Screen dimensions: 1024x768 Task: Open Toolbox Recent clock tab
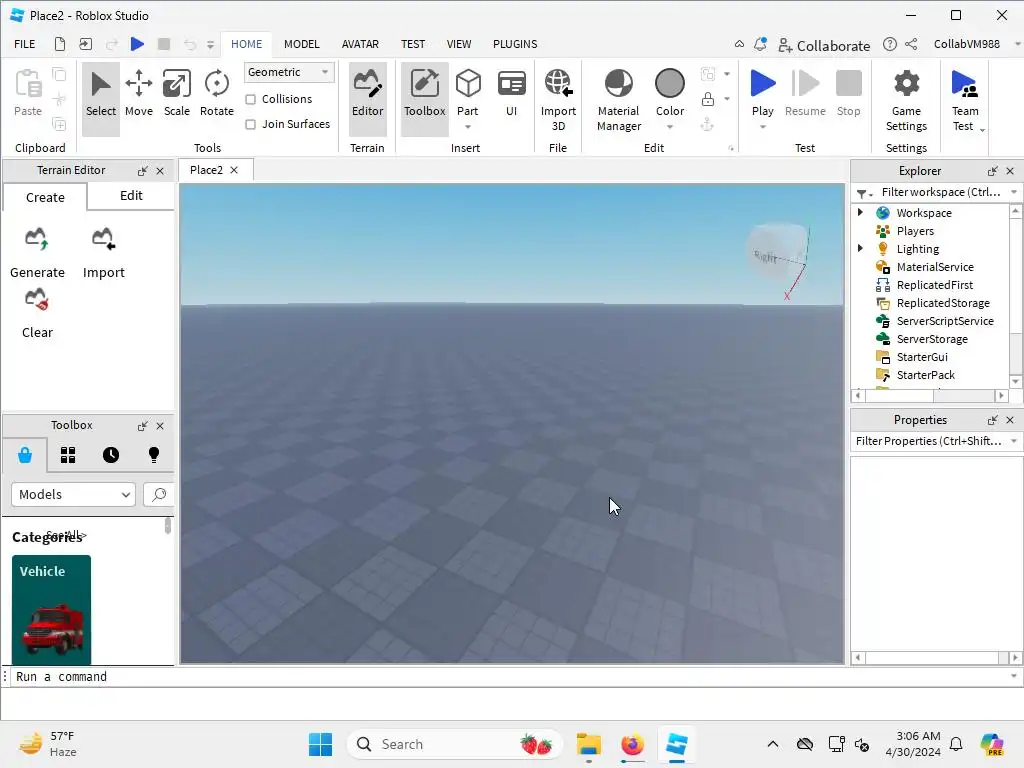[111, 455]
